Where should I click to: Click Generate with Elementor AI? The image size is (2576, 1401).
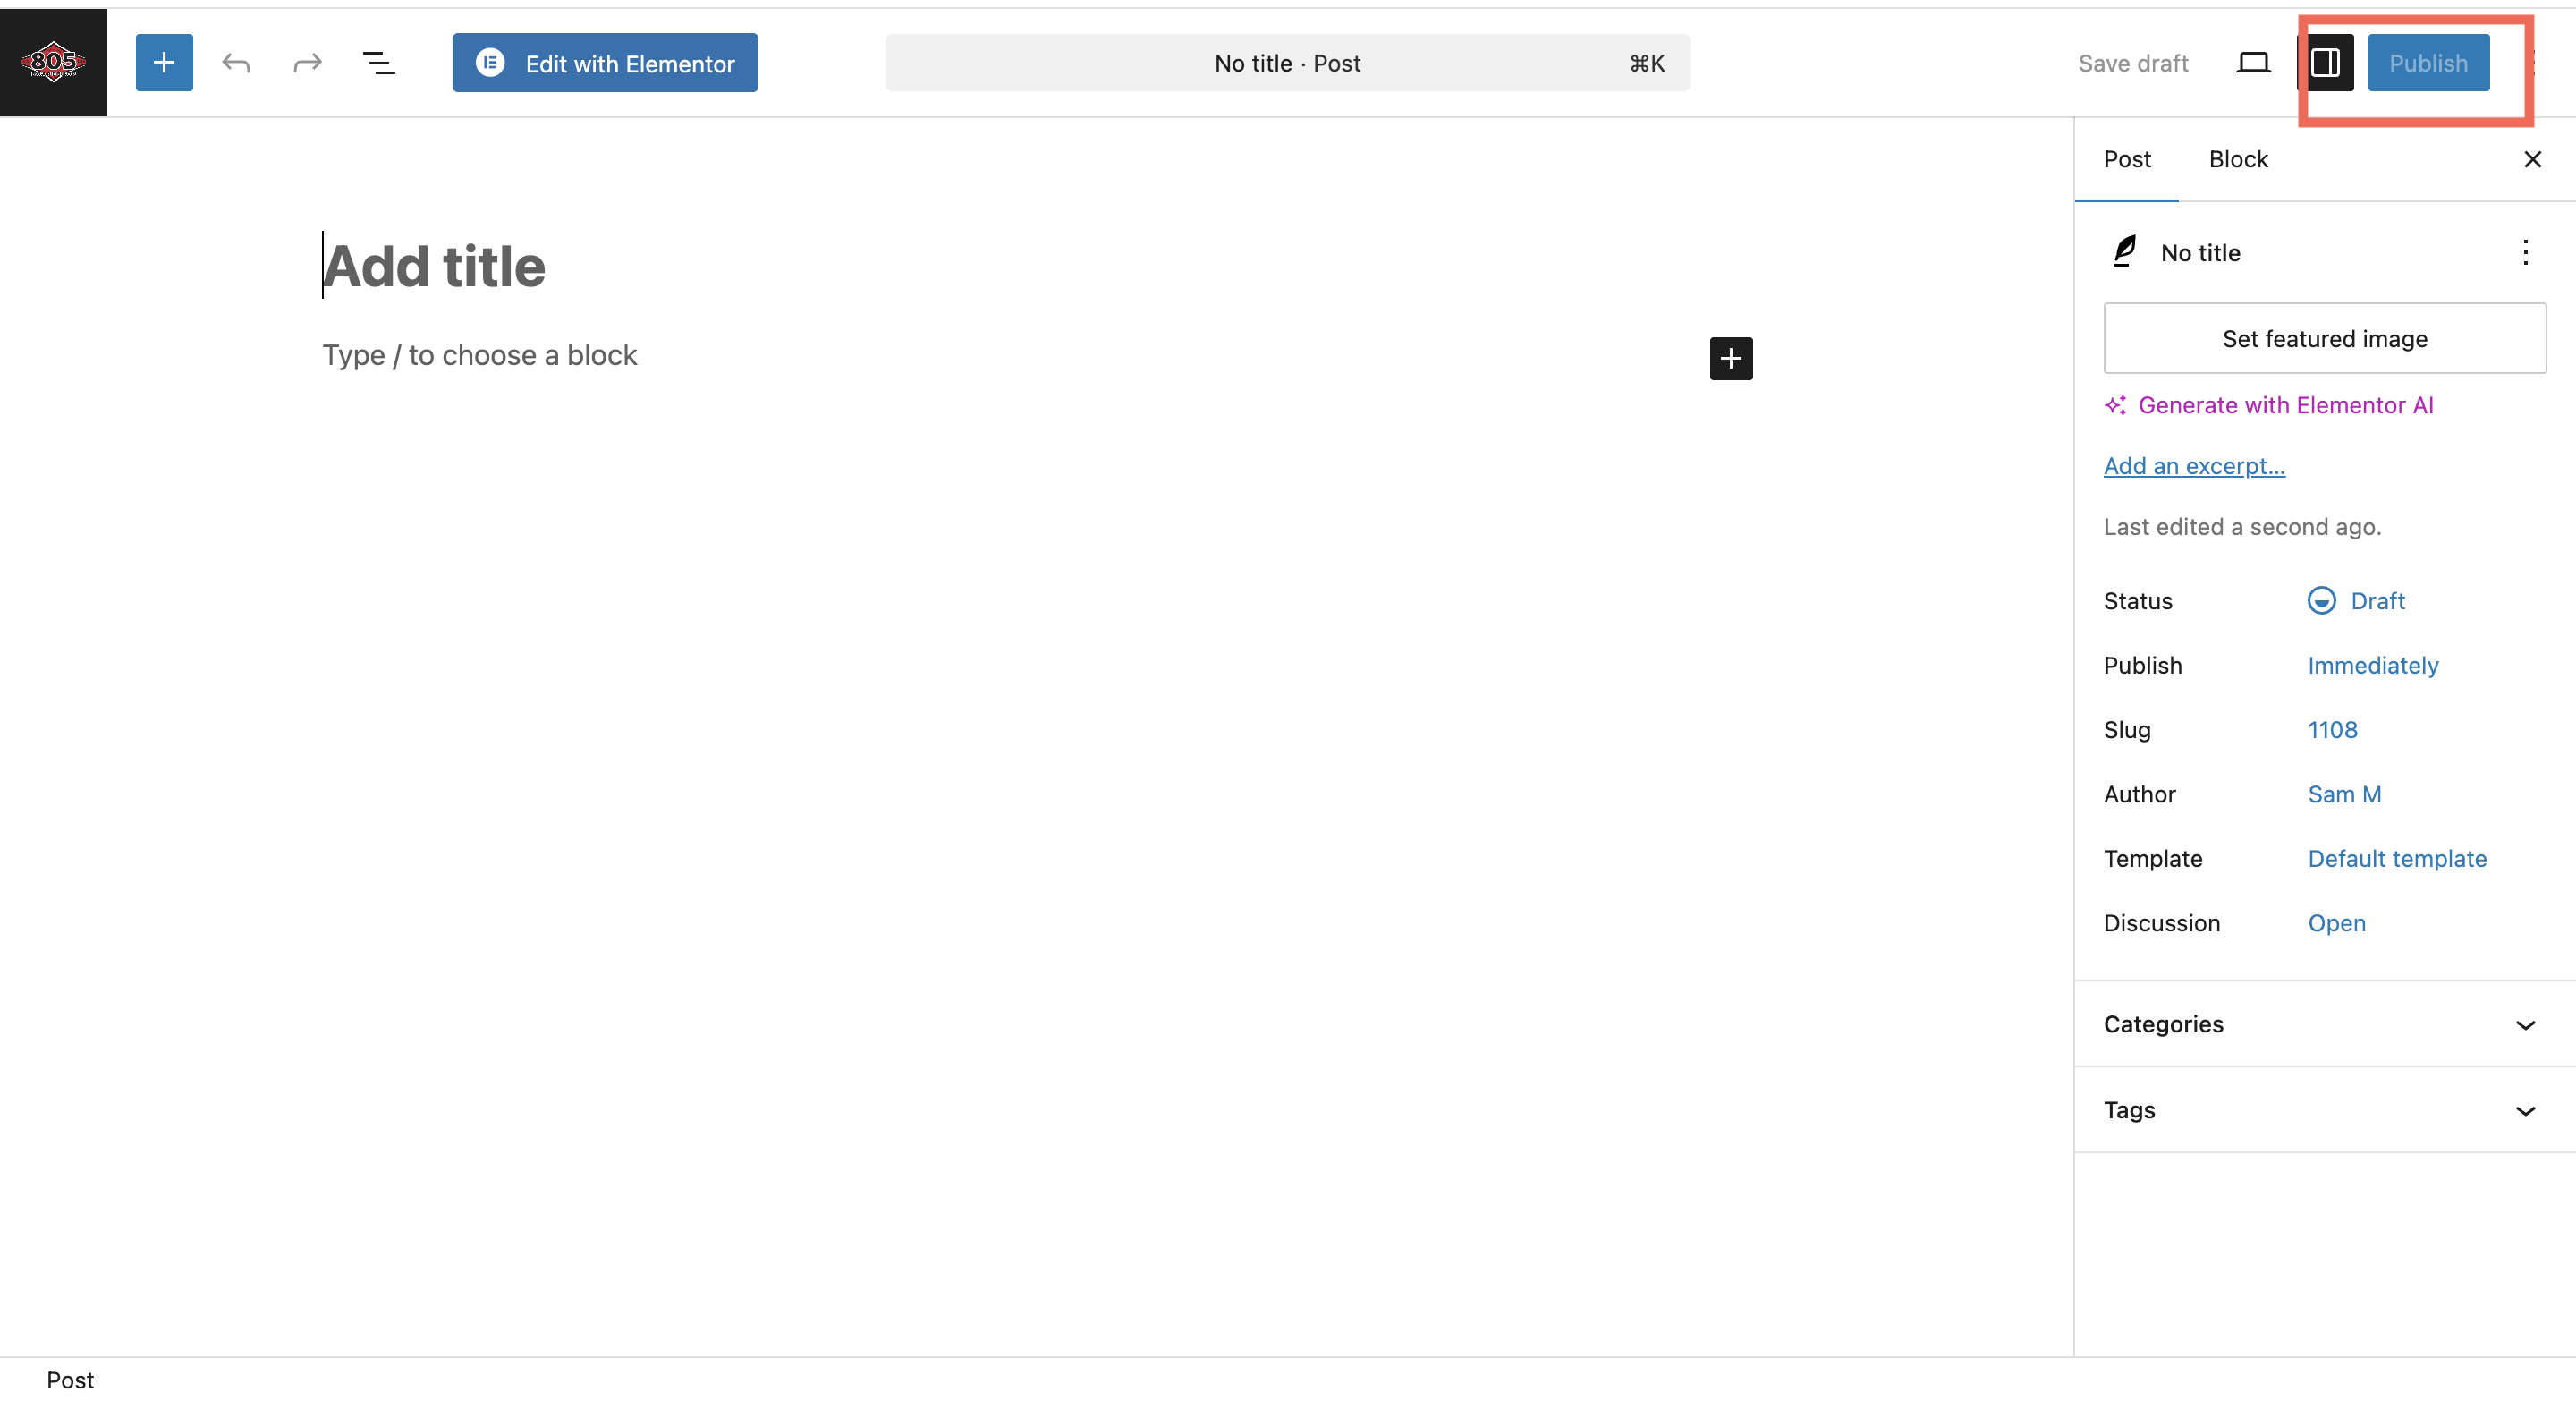[x=2268, y=405]
